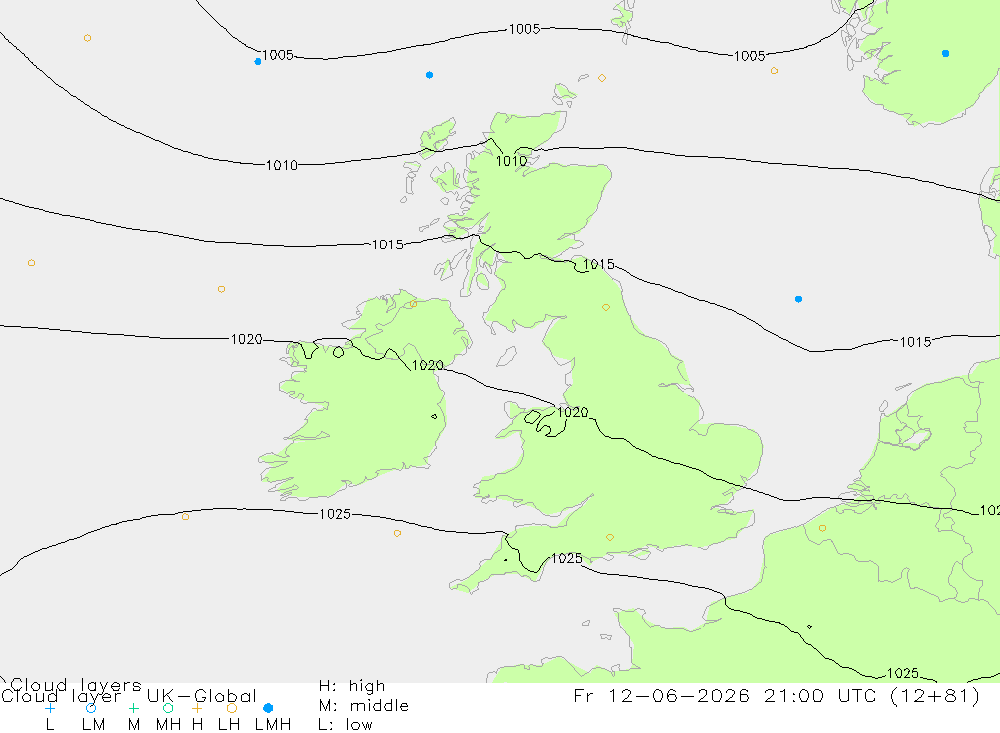Click the blue circle LM legend symbol

click(x=91, y=708)
